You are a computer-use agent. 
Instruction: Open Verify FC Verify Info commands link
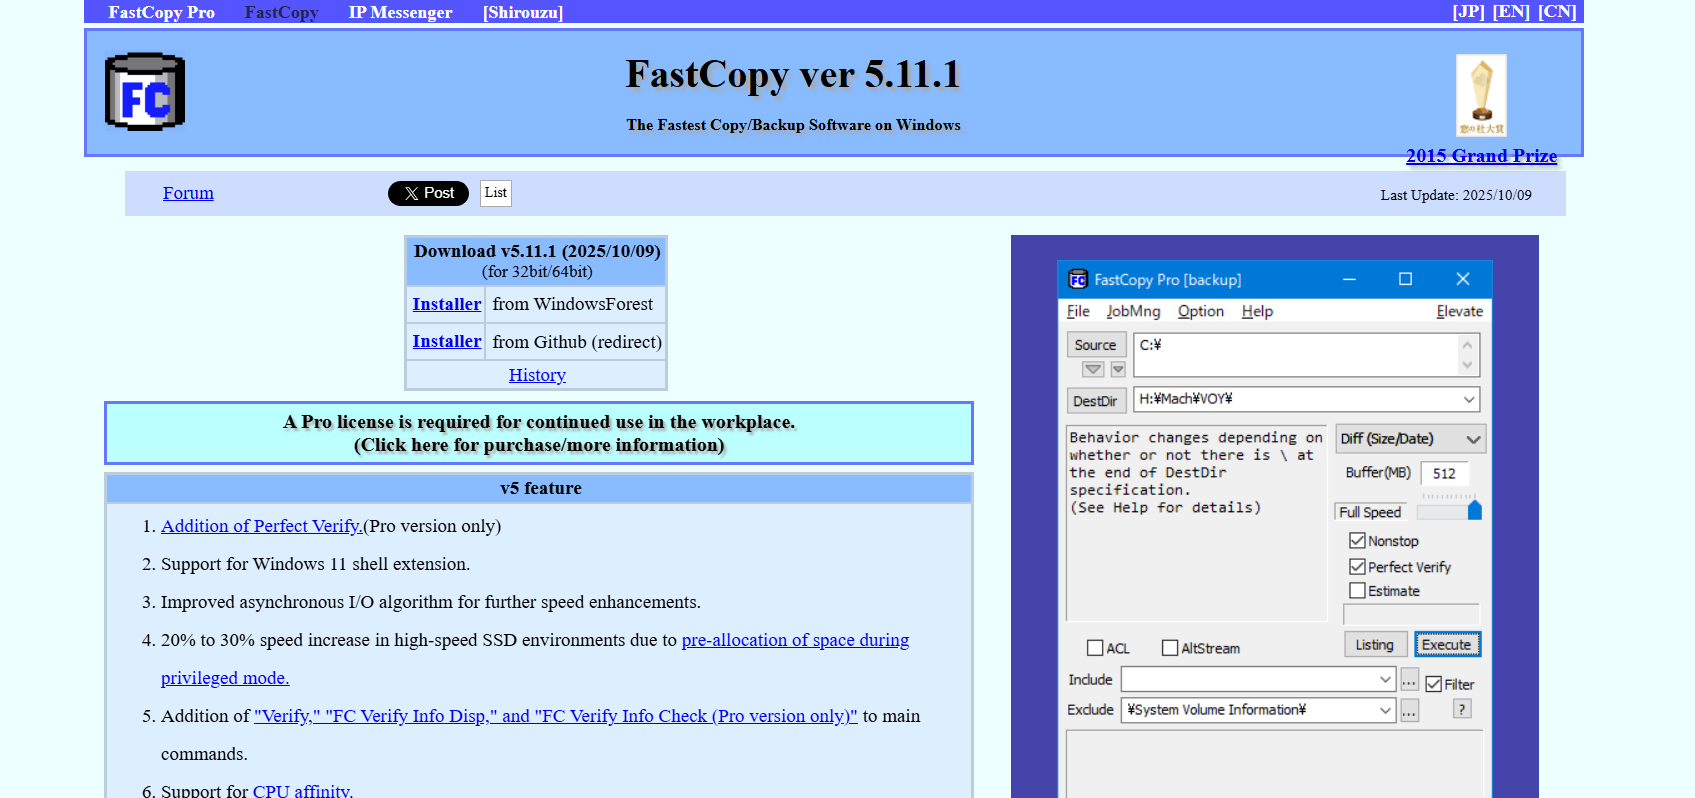[x=556, y=716]
